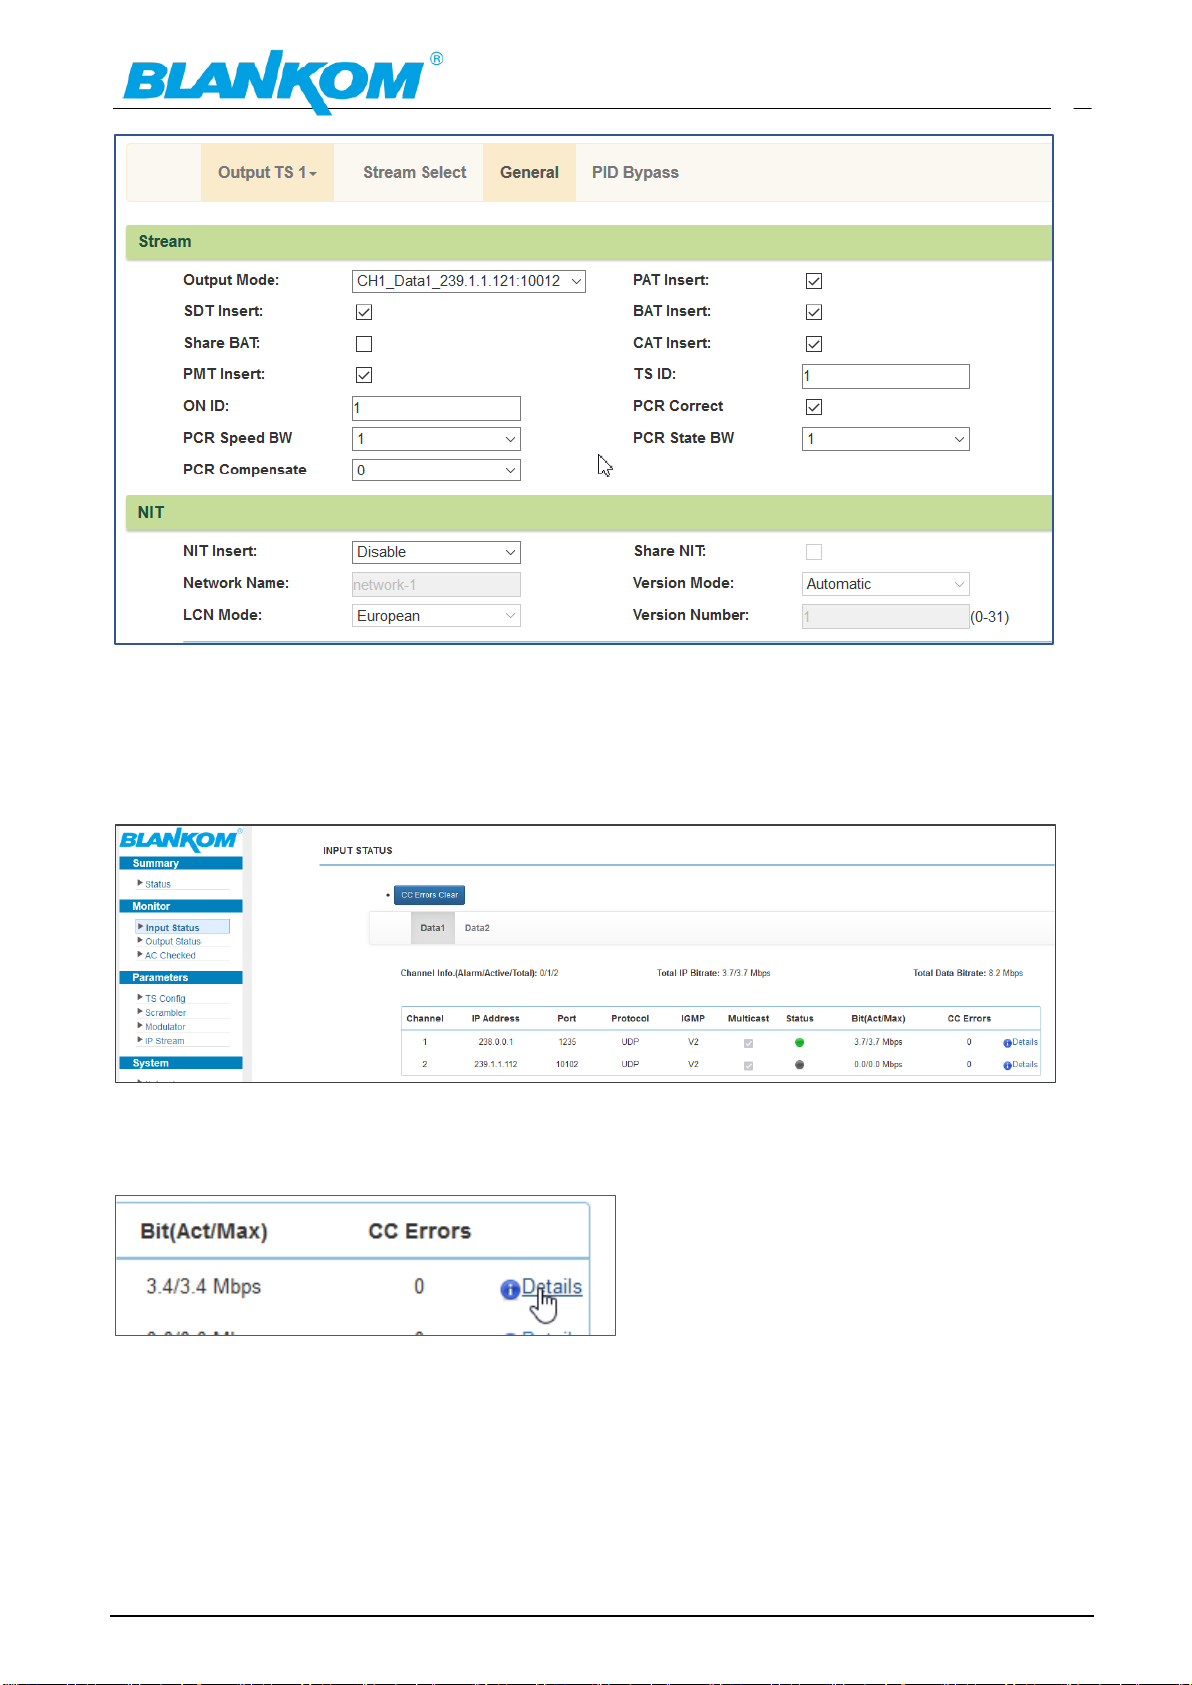Uncheck the CAT Insert checkbox
The height and width of the screenshot is (1685, 1192).
[x=814, y=344]
